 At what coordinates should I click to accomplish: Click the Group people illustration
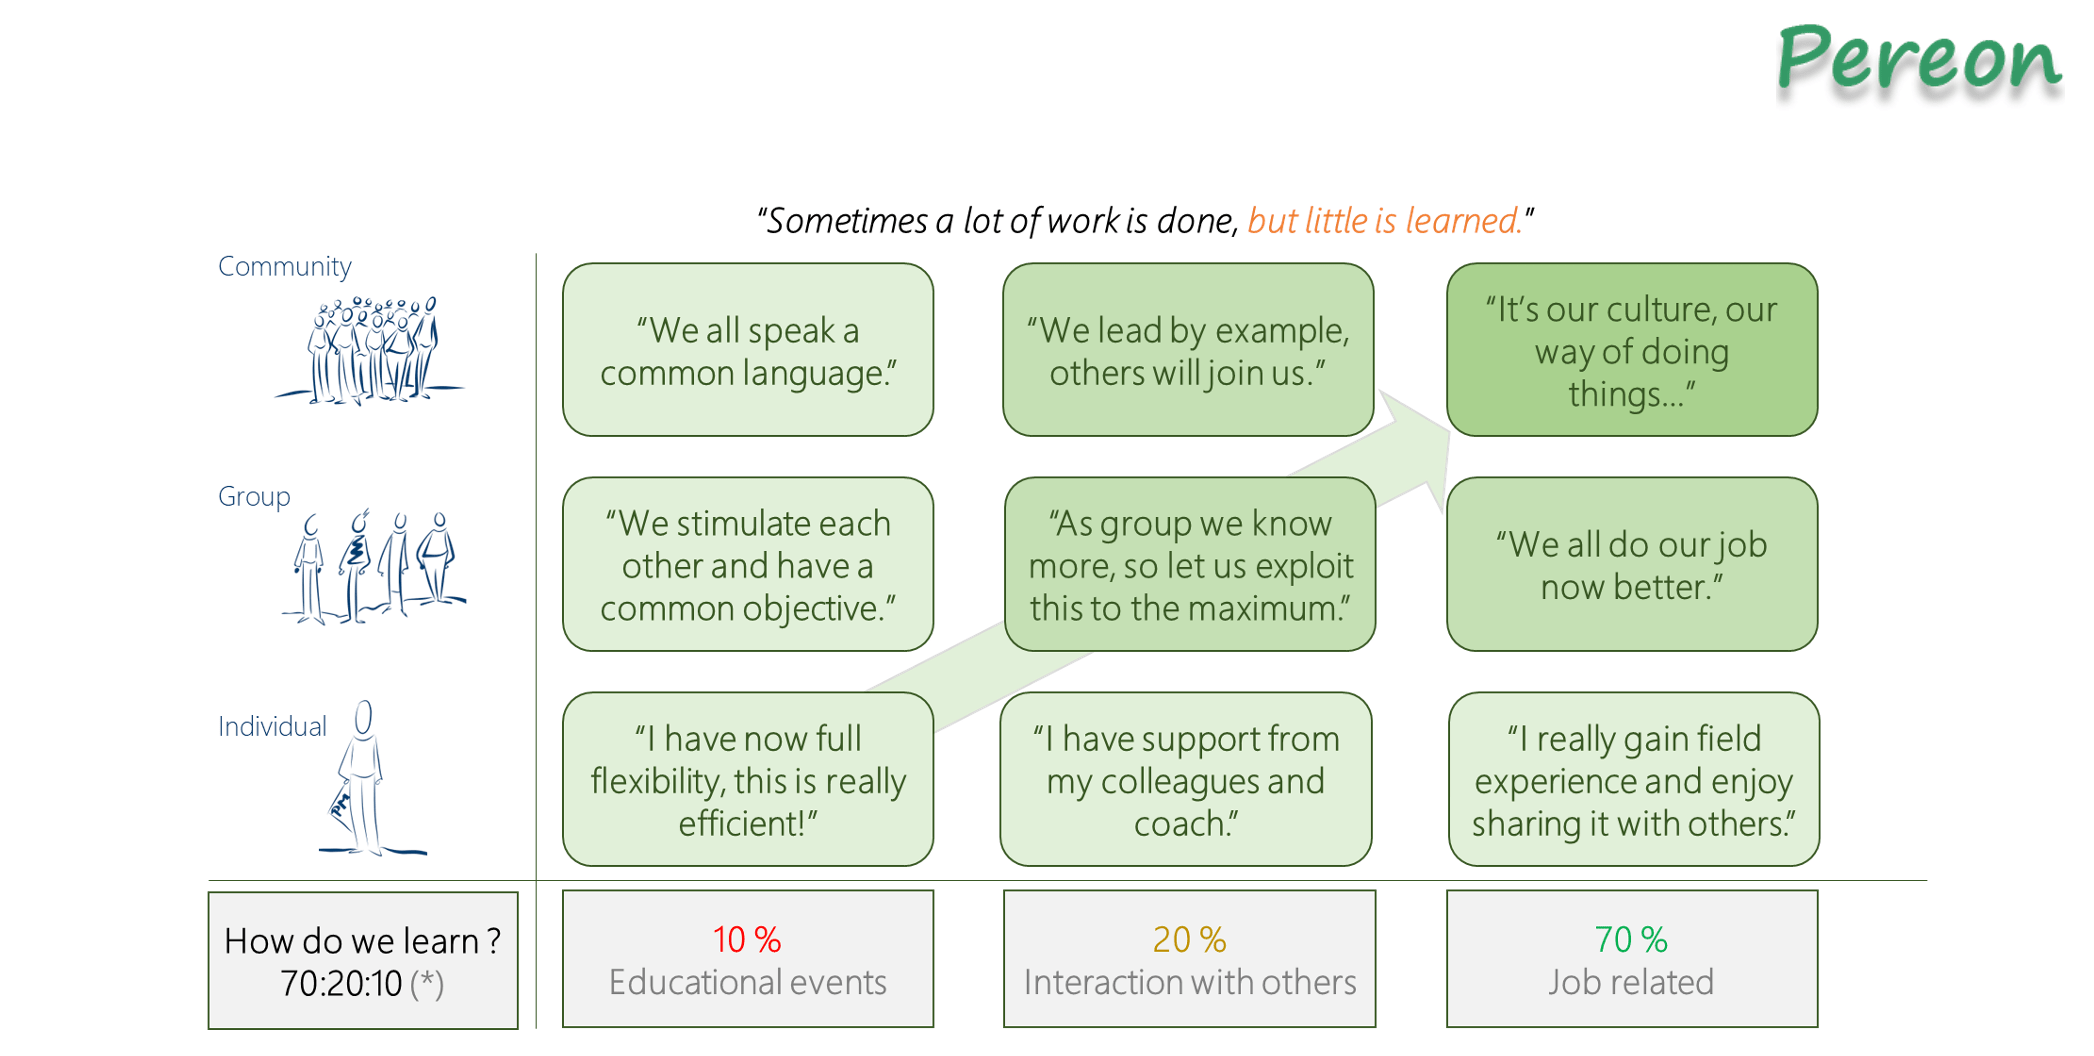pos(374,568)
